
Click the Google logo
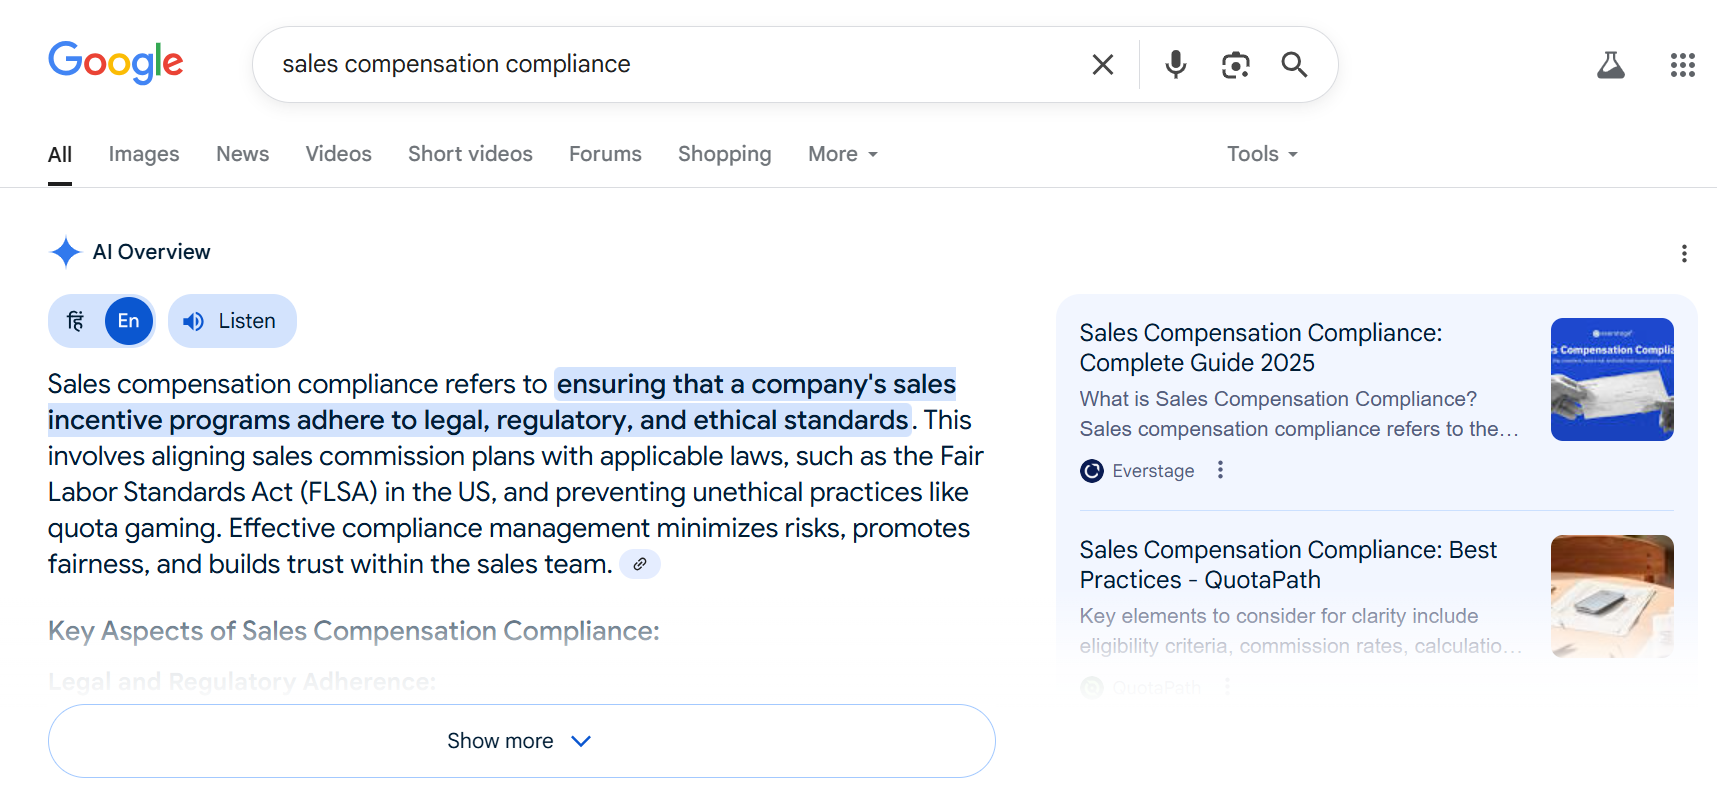pos(116,63)
